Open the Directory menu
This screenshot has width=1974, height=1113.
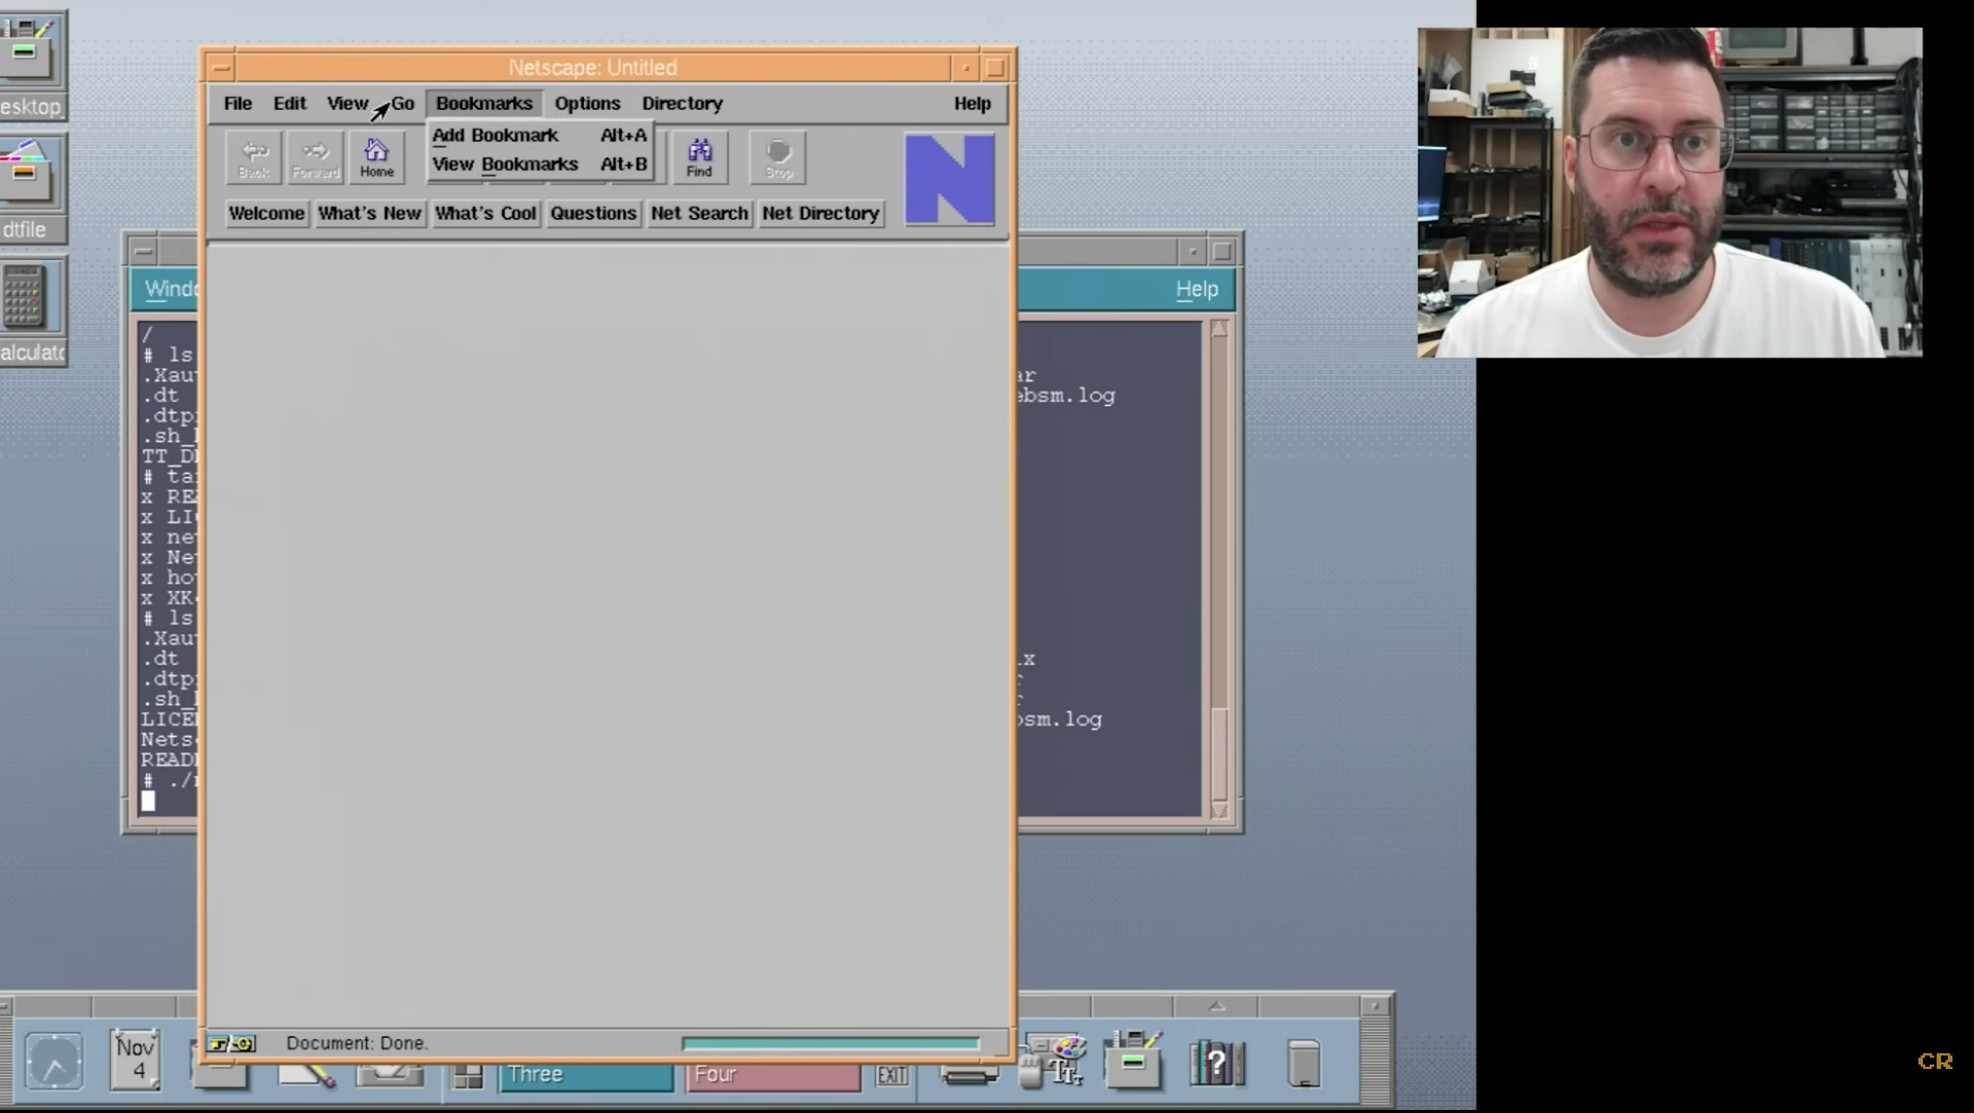(x=682, y=103)
